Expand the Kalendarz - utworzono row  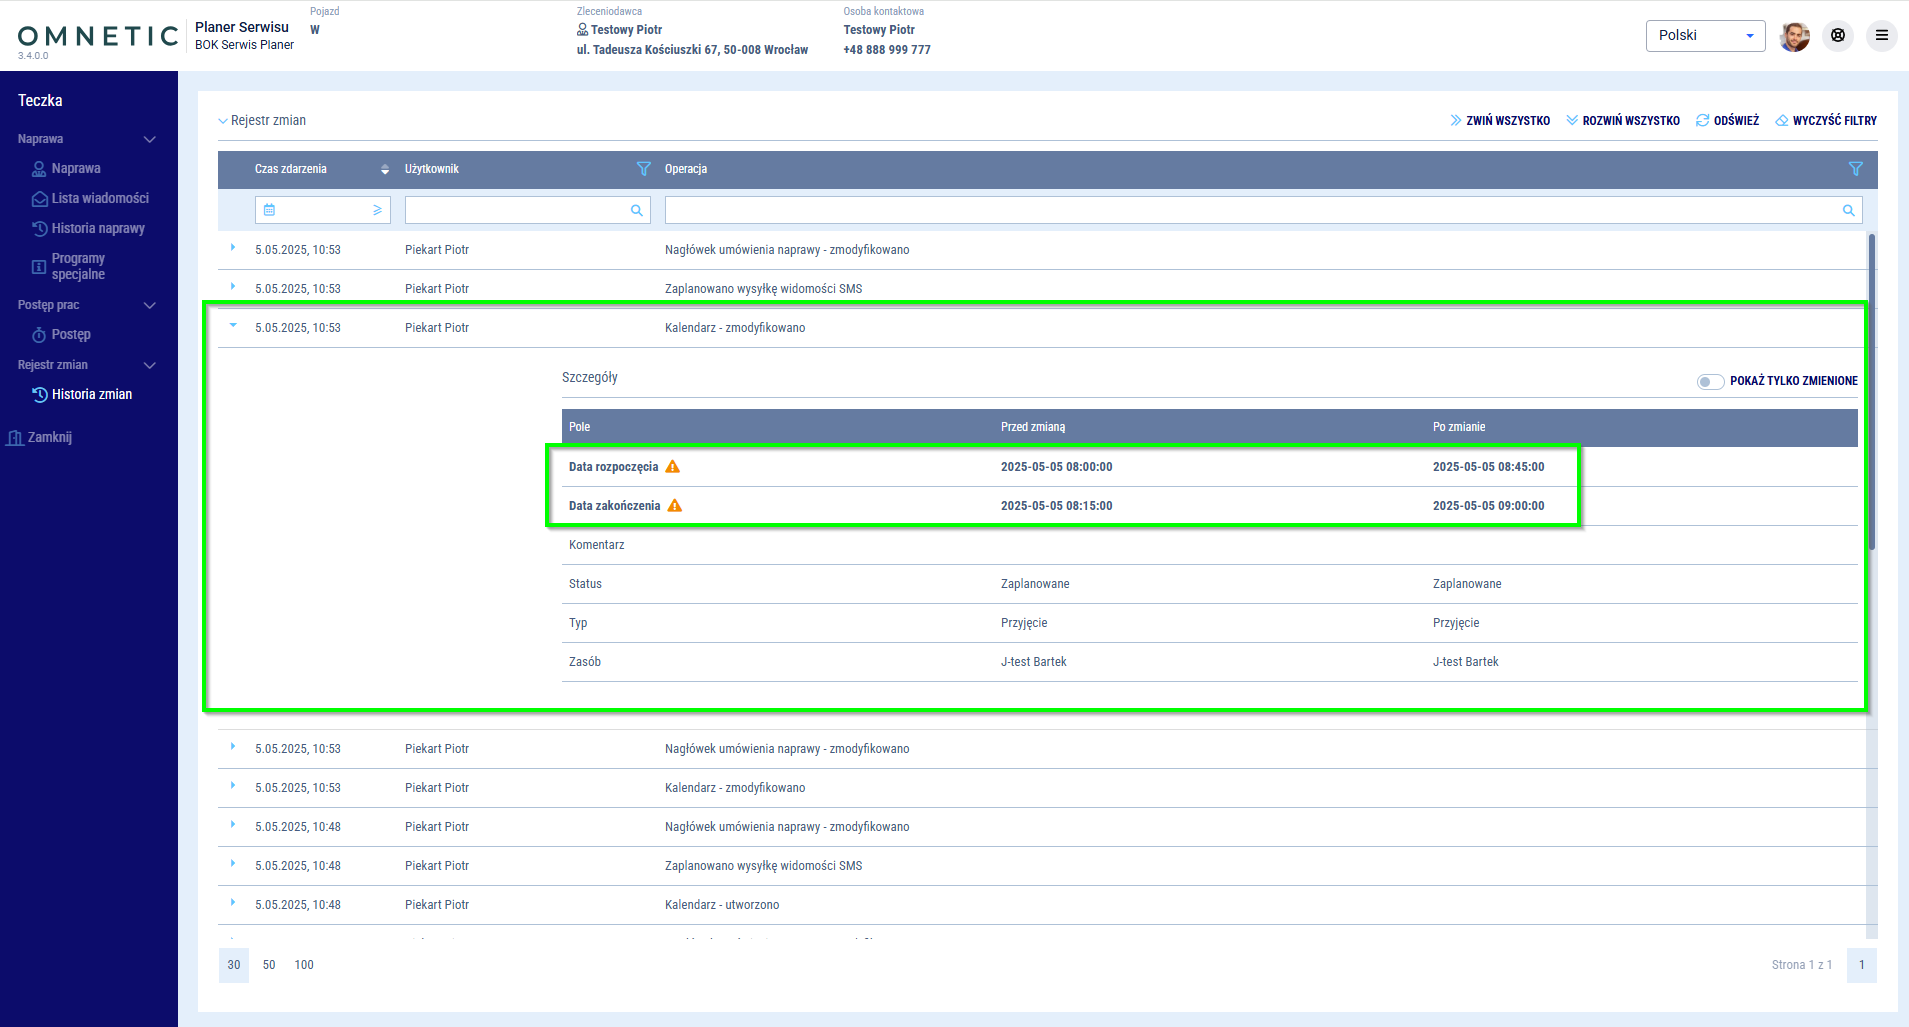(x=233, y=903)
